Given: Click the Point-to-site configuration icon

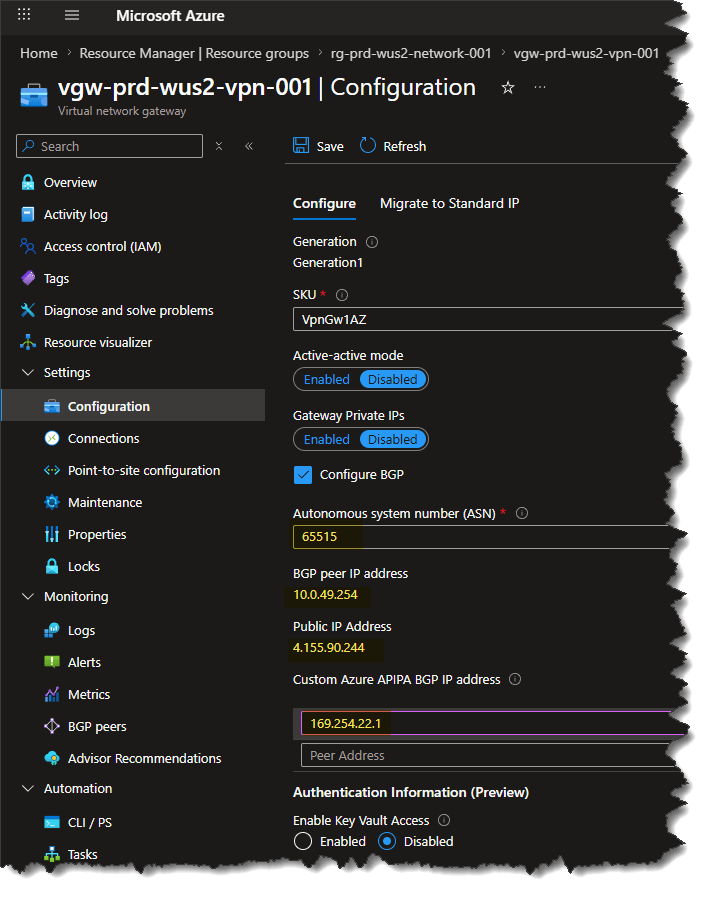Looking at the screenshot, I should 52,470.
